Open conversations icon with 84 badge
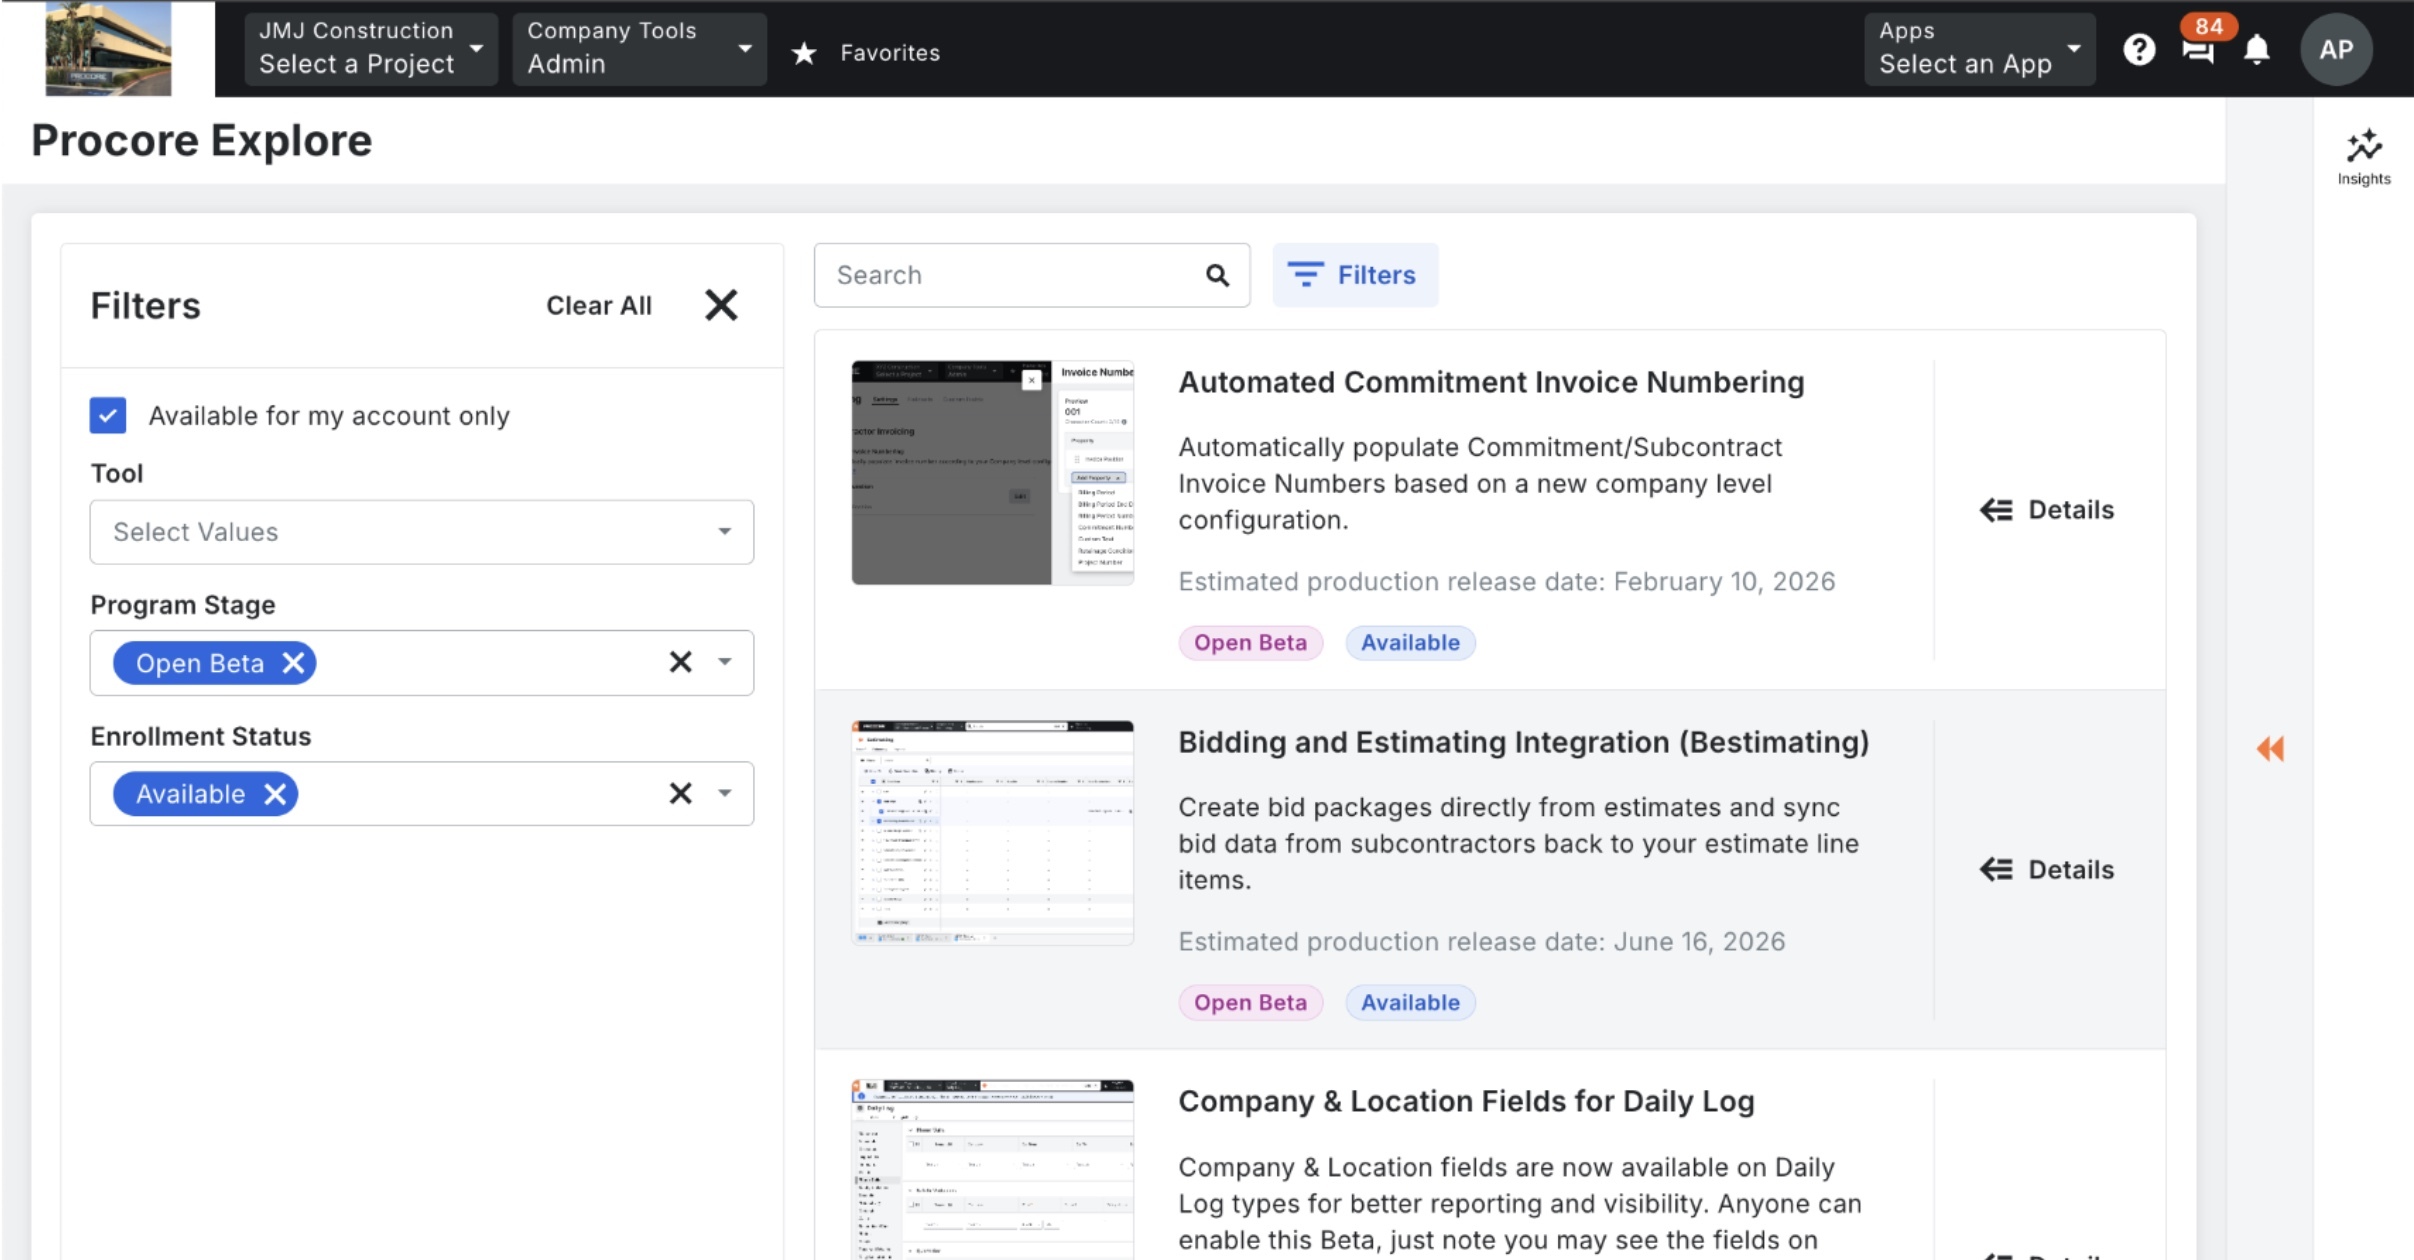 pyautogui.click(x=2198, y=50)
